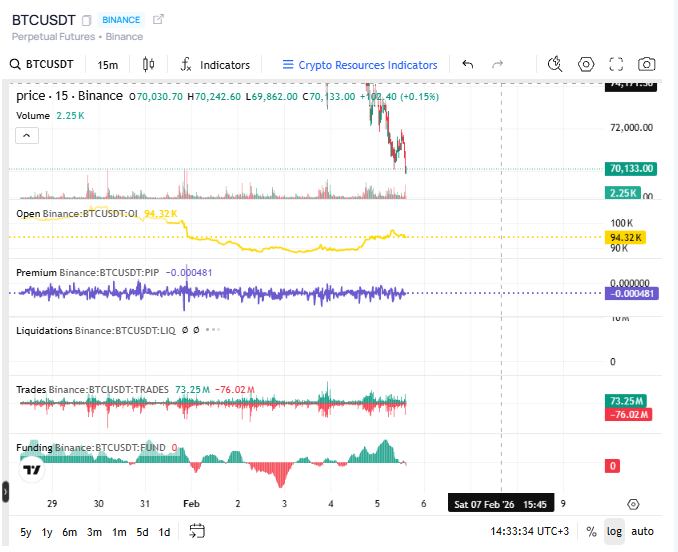The width and height of the screenshot is (678, 552).
Task: Open the quick search lightning icon
Action: (x=555, y=64)
